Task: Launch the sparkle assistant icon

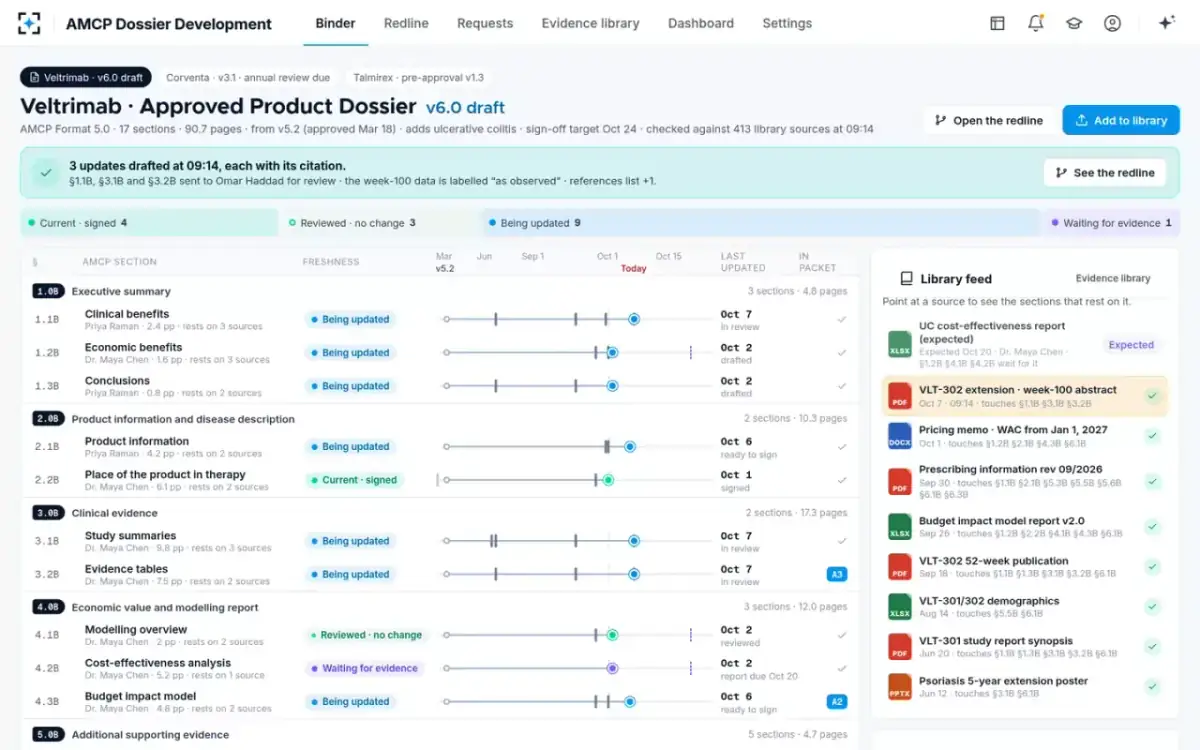Action: pos(1166,23)
